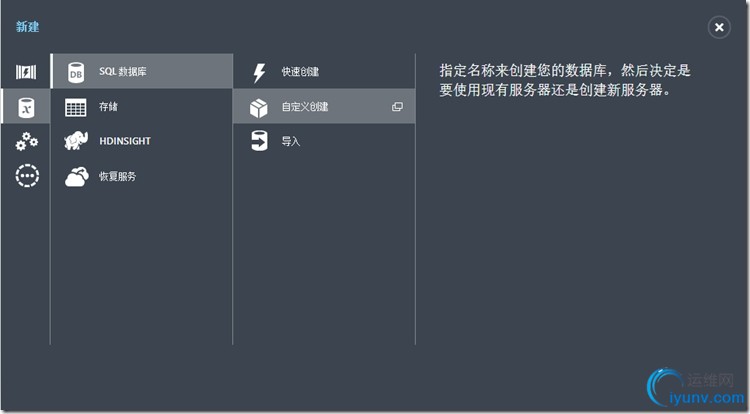Choose 快速创建 option
750x414 pixels.
tap(301, 73)
